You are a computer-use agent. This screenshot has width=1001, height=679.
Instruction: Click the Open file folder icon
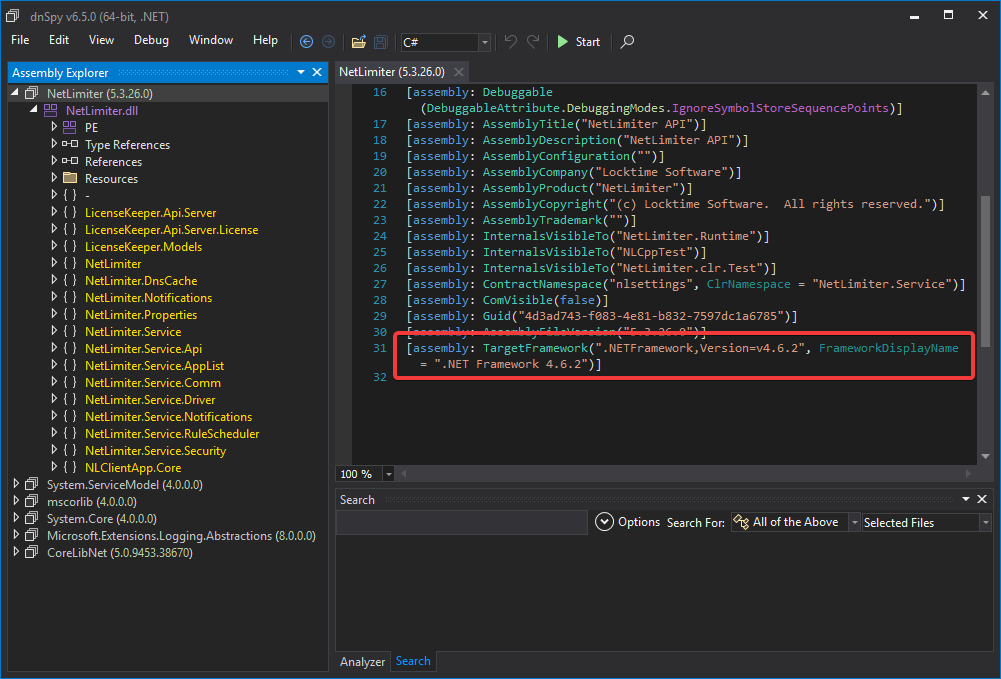pyautogui.click(x=358, y=41)
